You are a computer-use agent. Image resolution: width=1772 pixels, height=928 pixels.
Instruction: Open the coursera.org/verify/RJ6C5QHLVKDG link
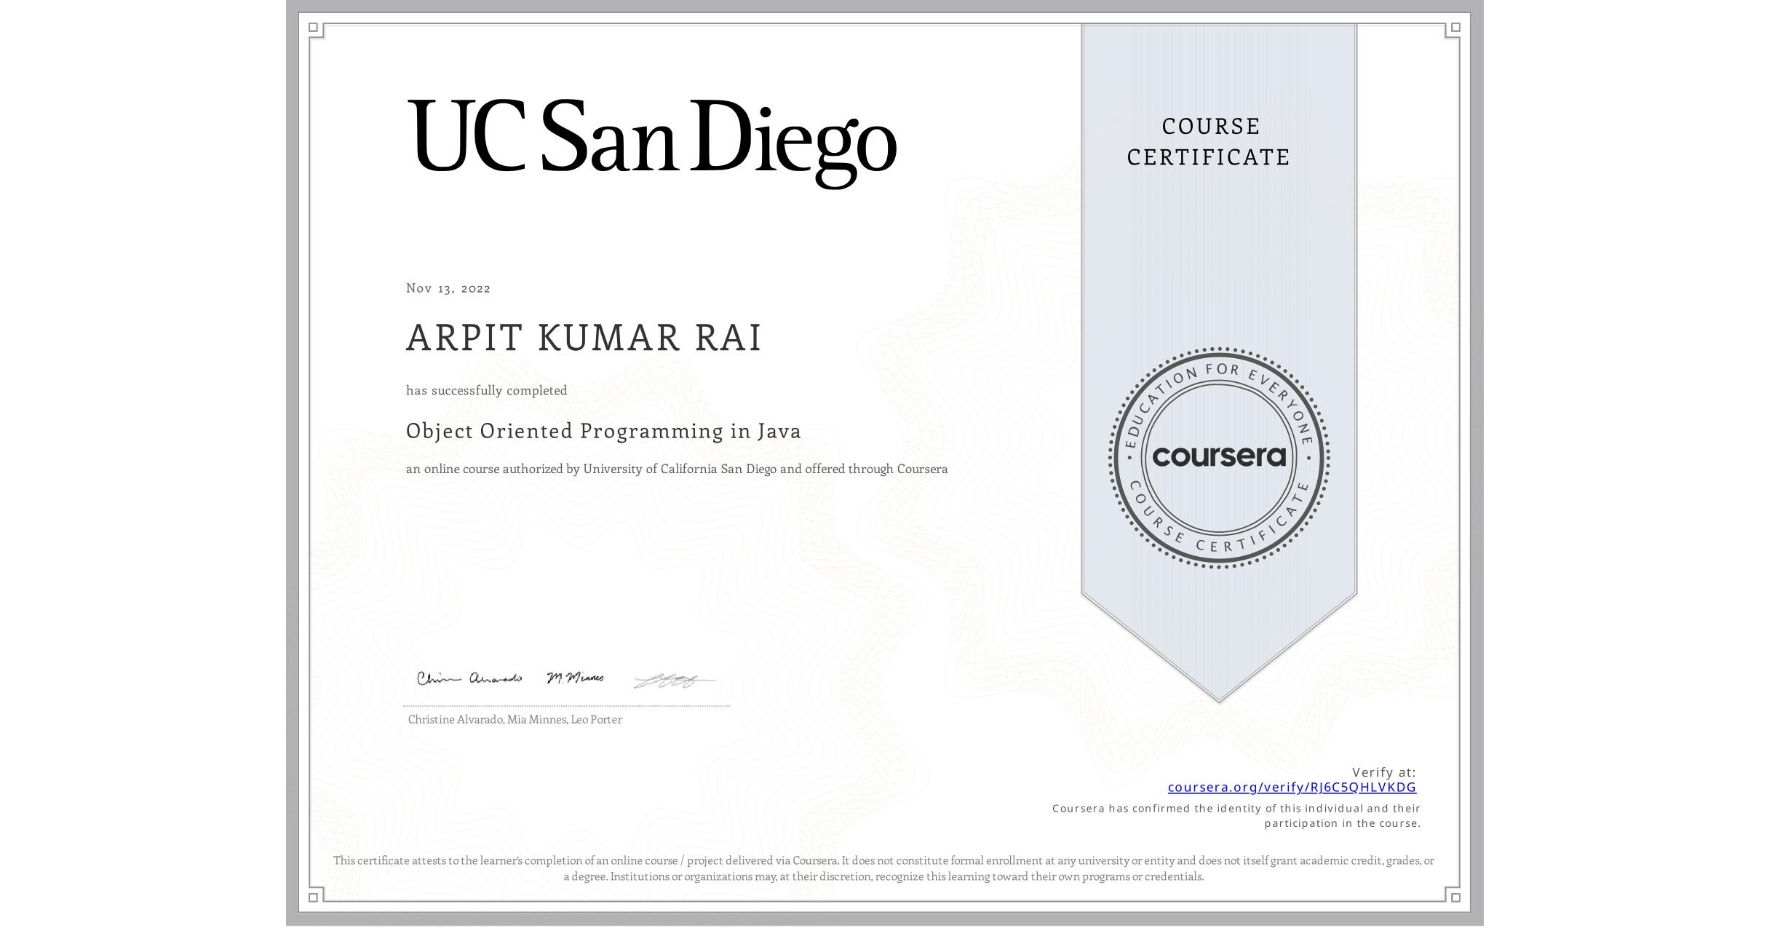coord(1292,788)
